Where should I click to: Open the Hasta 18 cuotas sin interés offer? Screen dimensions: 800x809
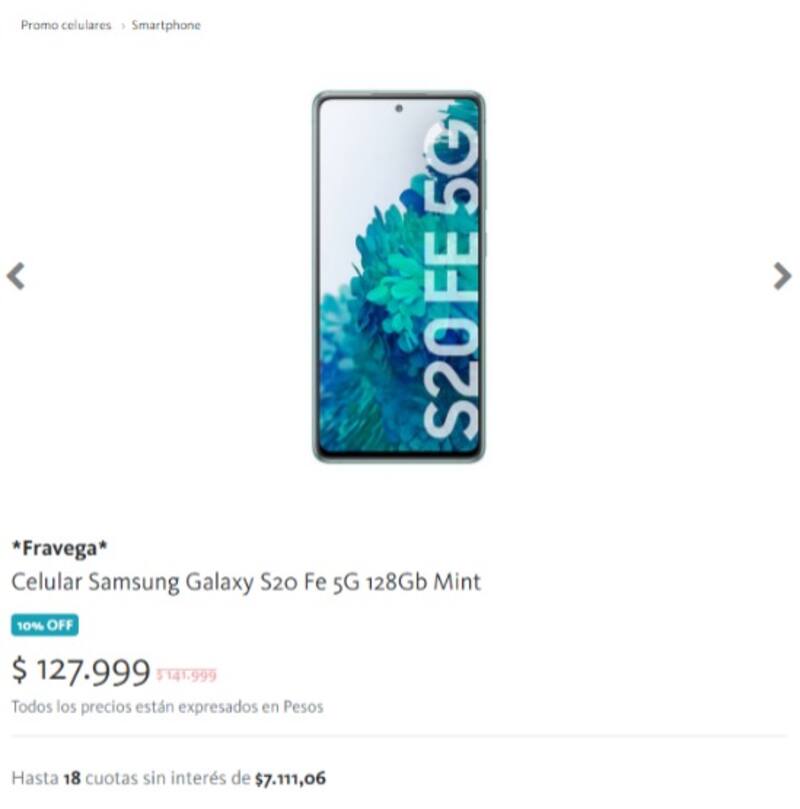[168, 778]
